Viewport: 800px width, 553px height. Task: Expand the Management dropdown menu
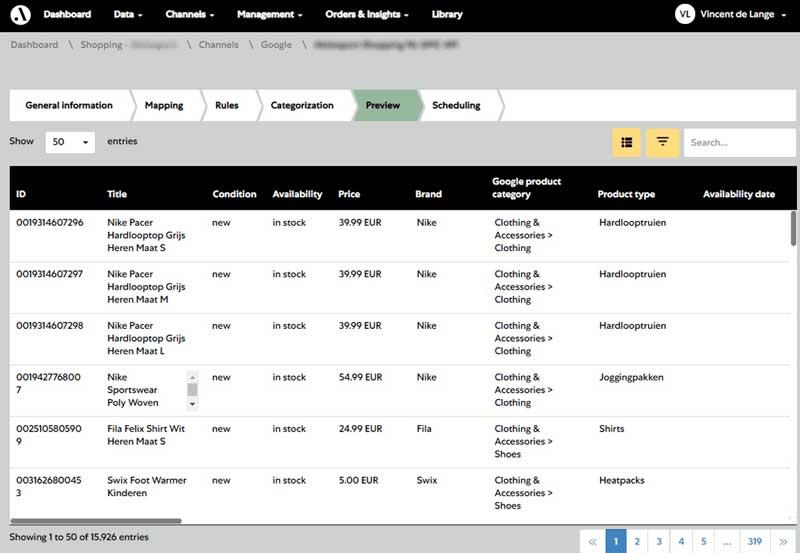click(x=269, y=14)
